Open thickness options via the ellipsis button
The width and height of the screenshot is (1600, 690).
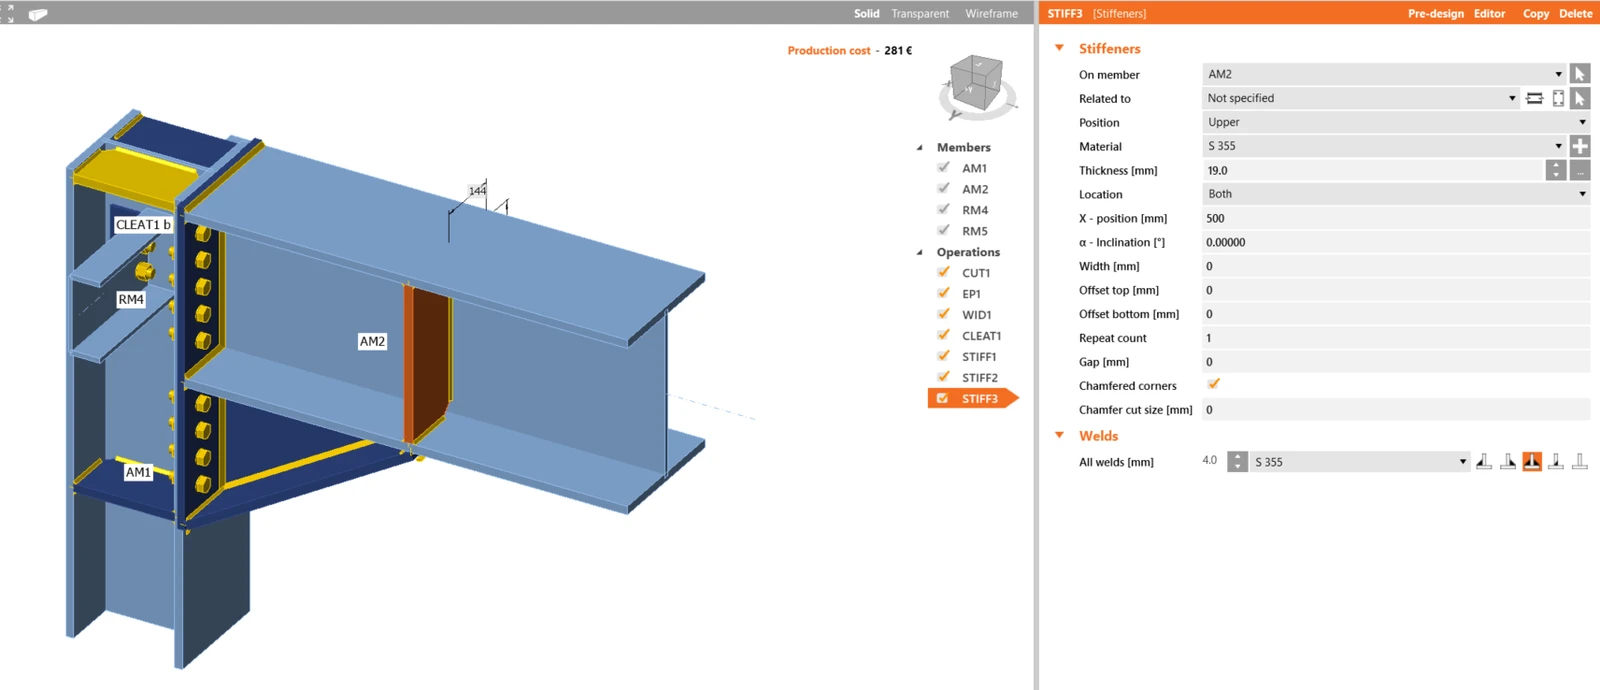(x=1580, y=170)
